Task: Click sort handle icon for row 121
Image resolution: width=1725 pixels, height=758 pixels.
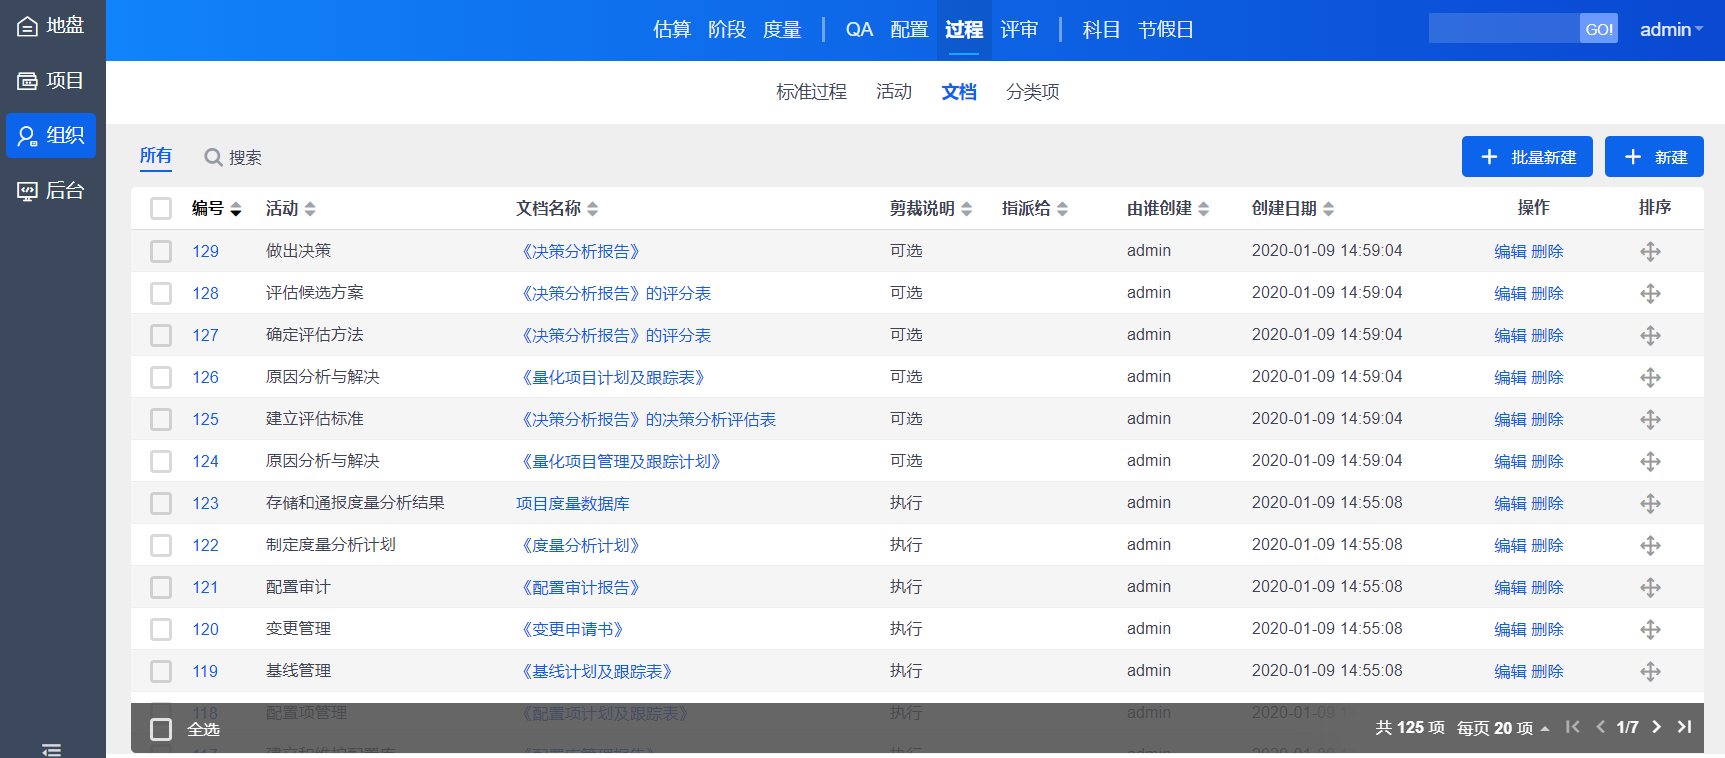Action: (x=1651, y=587)
